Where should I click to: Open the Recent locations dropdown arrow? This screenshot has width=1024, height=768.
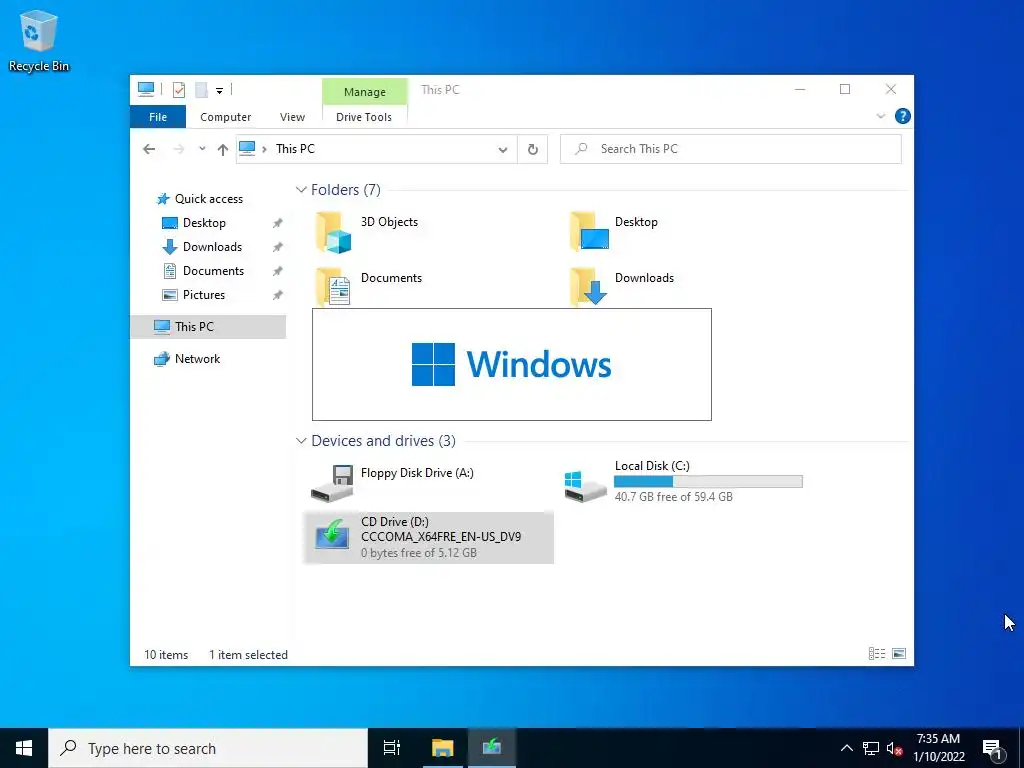click(x=202, y=149)
